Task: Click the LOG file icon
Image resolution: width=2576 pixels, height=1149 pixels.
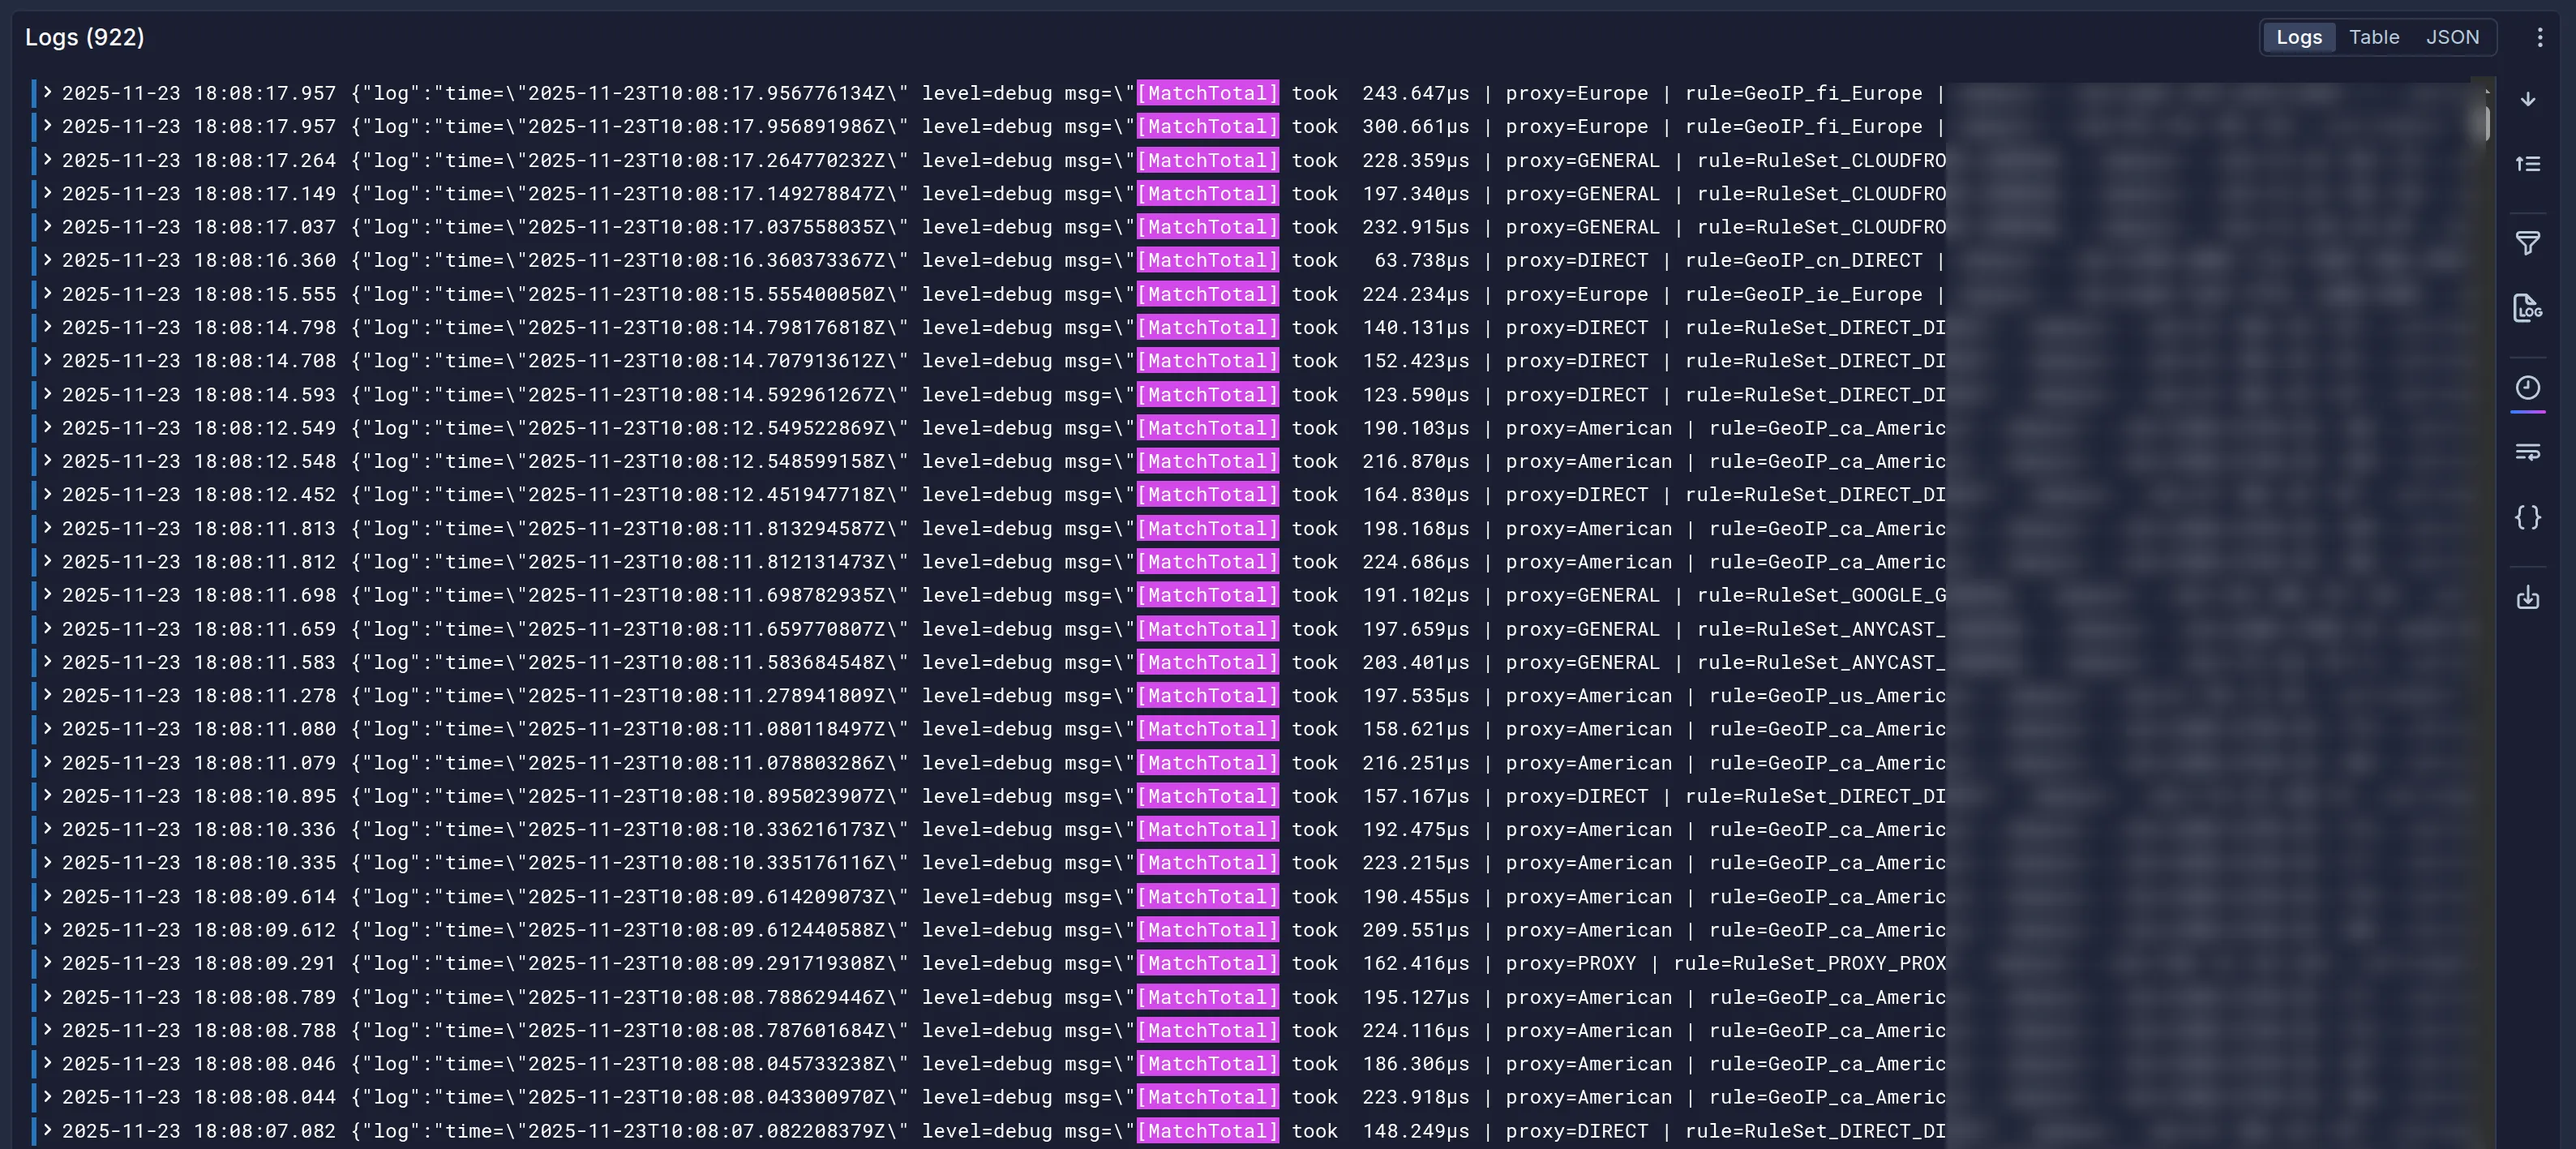Action: [2527, 308]
